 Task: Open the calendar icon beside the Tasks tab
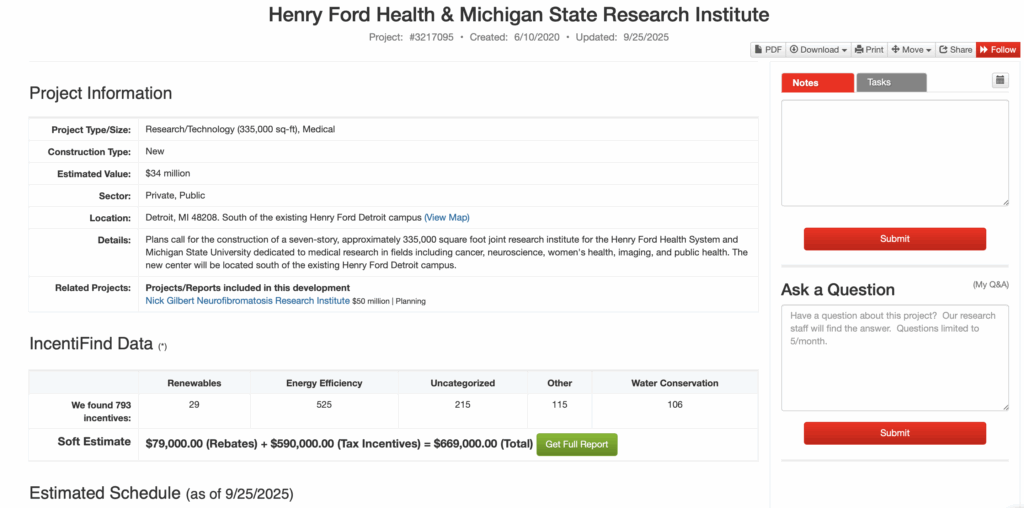pyautogui.click(x=1000, y=80)
